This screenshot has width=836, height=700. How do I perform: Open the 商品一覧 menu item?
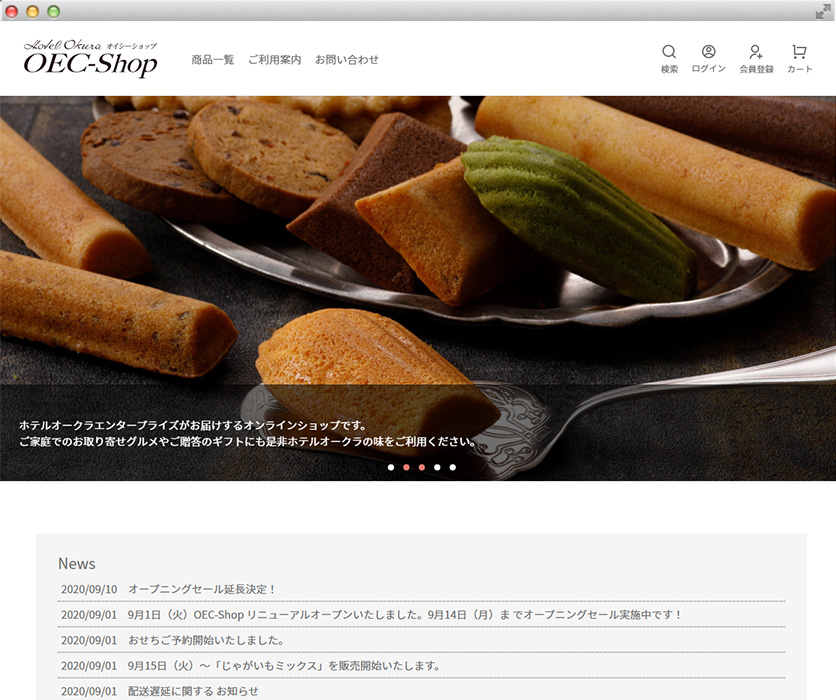click(213, 60)
